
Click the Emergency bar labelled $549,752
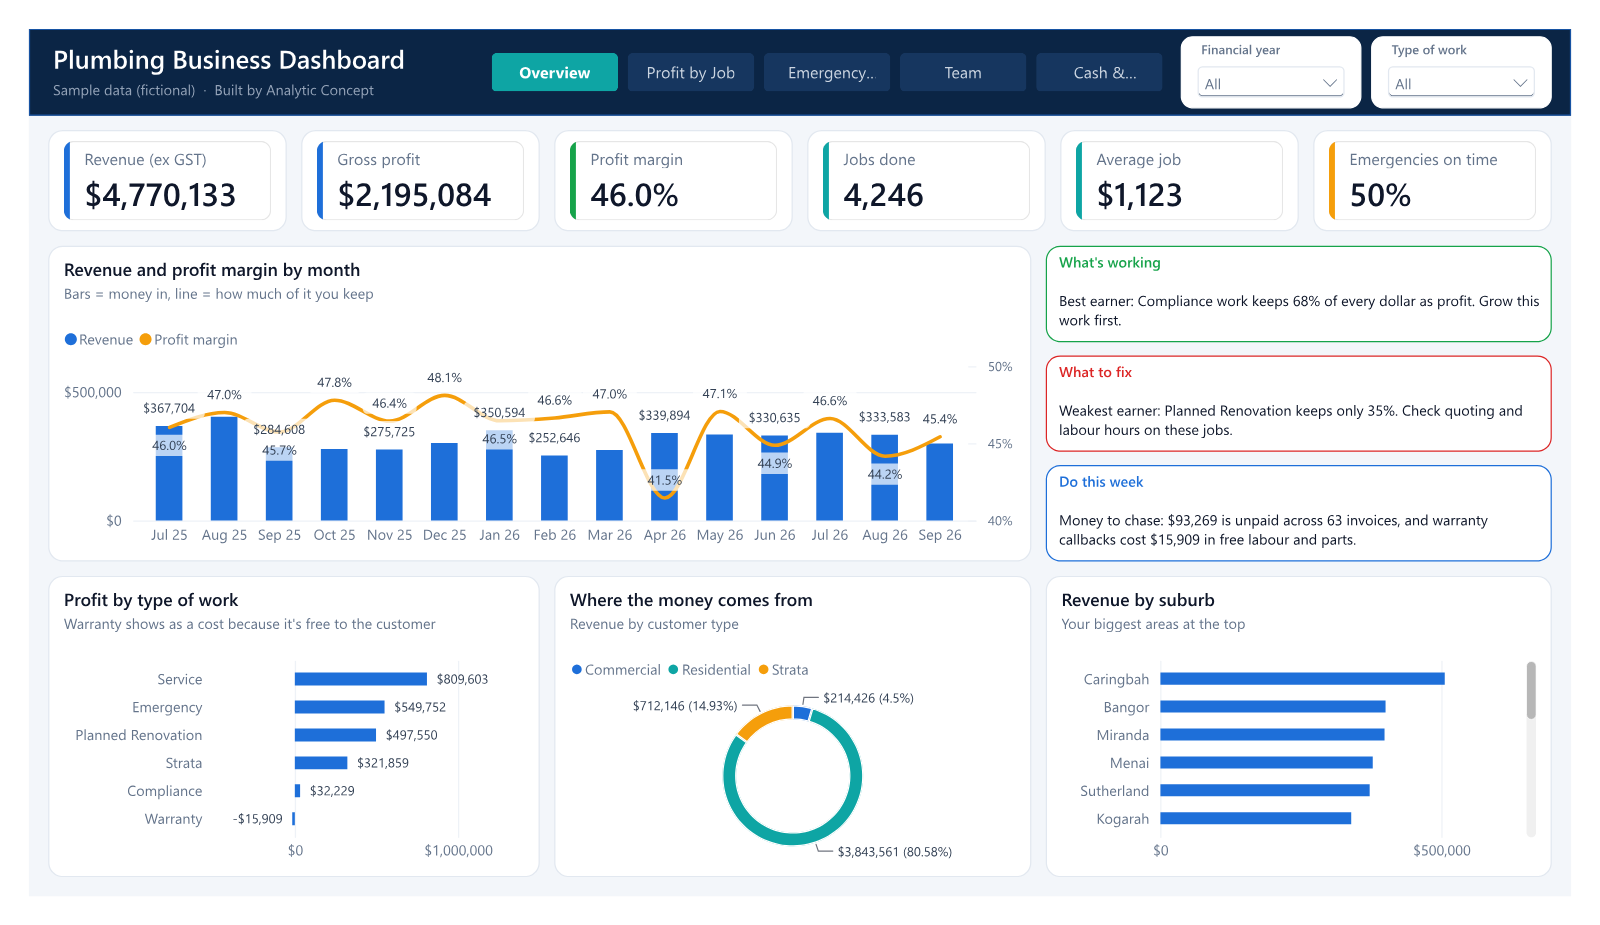pyautogui.click(x=340, y=707)
